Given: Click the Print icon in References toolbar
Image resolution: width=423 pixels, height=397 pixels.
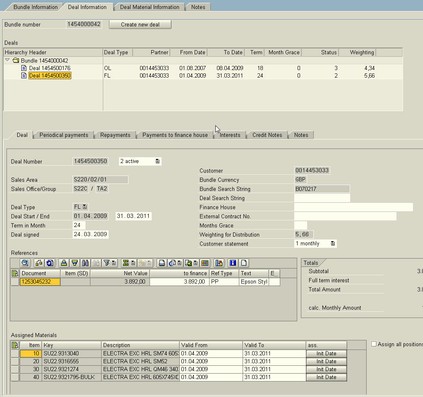Looking at the screenshot, I should (x=162, y=263).
